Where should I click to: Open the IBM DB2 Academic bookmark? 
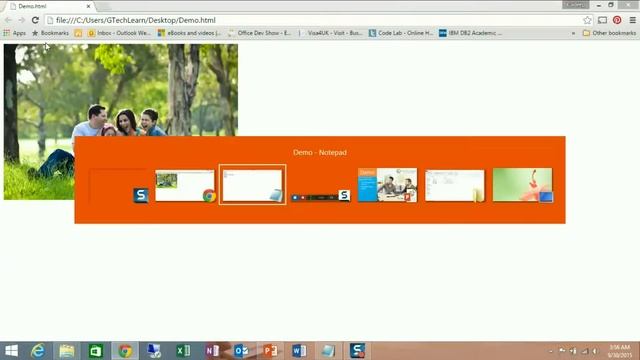(471, 33)
